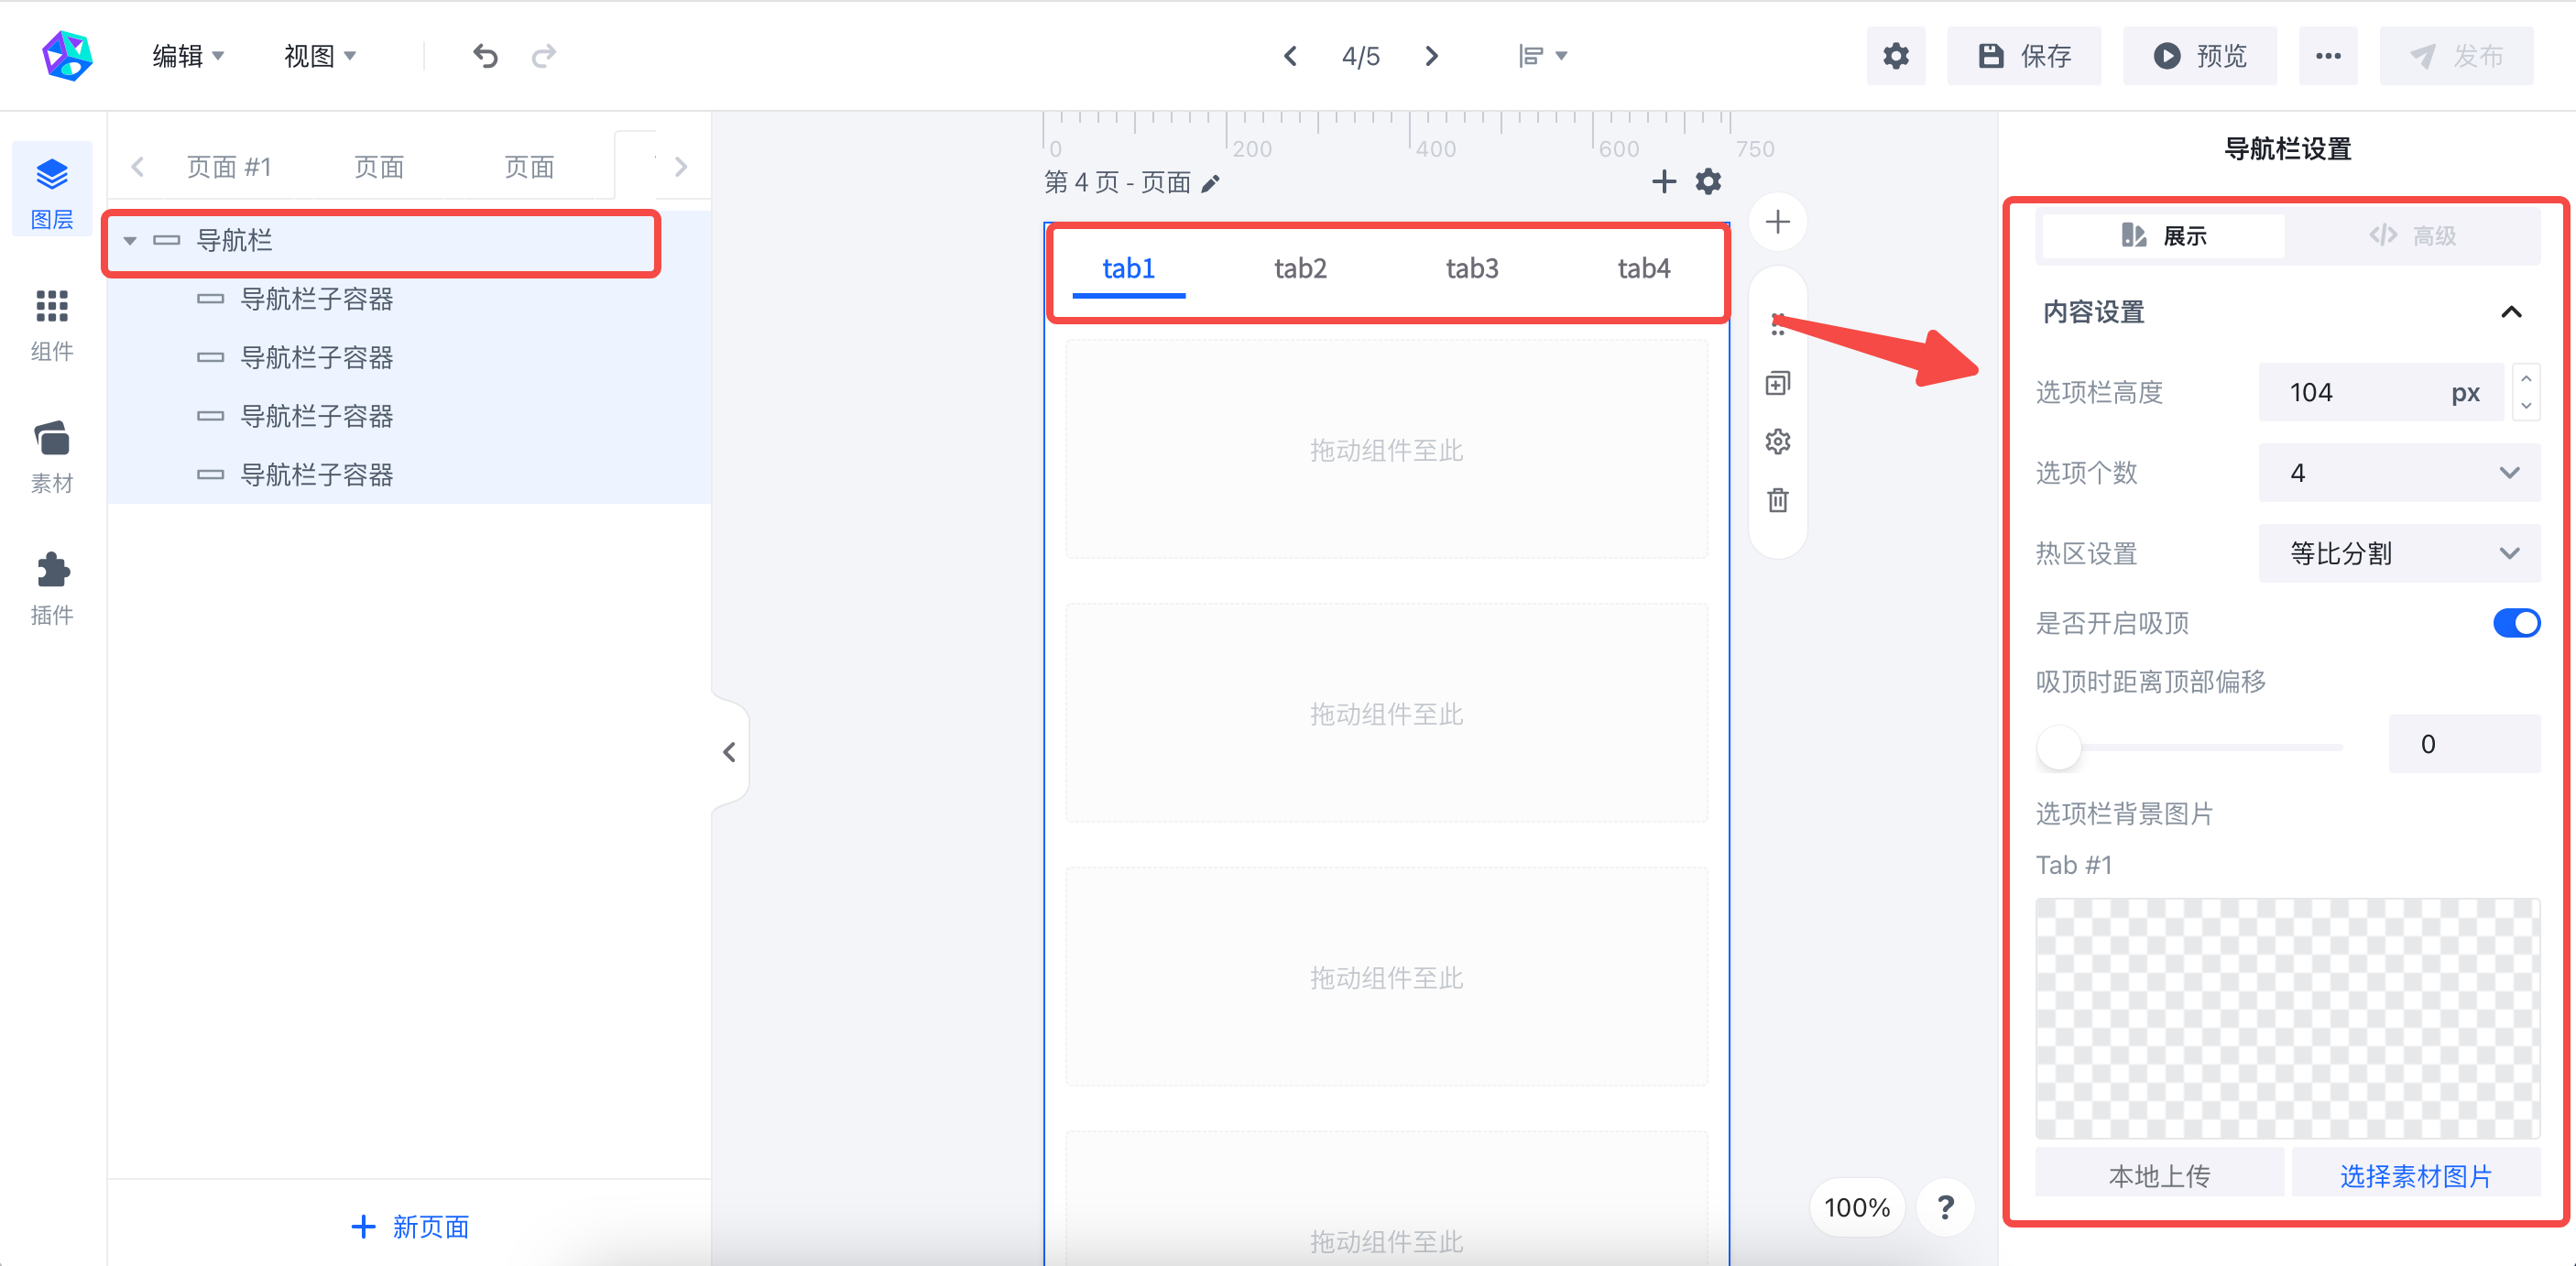The width and height of the screenshot is (2576, 1266).
Task: Toggle 是否开启吸顶 switch
Action: coord(2515,623)
